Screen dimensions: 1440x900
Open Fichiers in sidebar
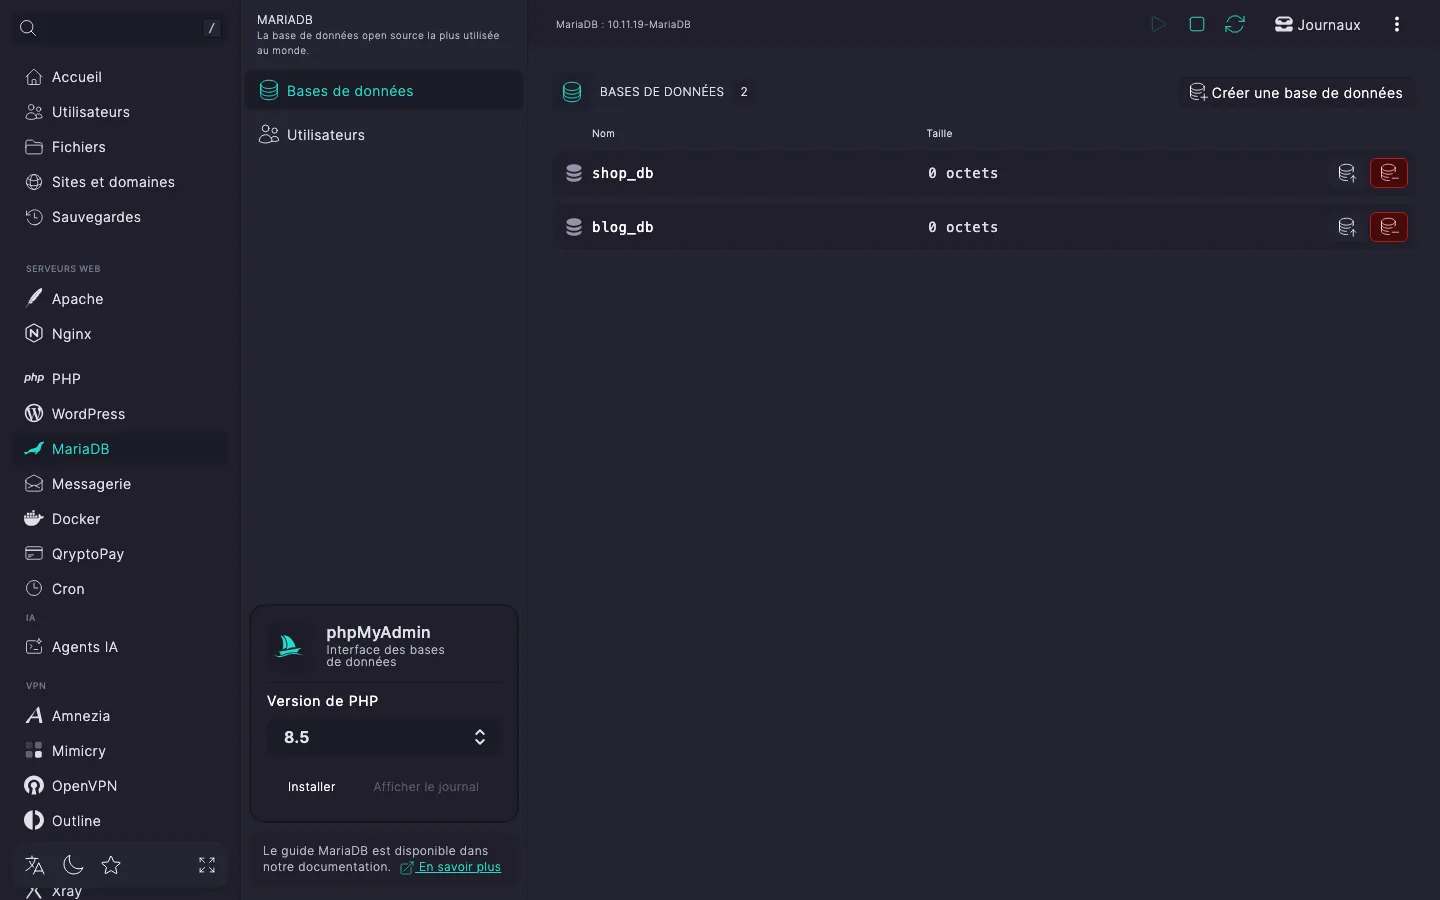point(120,147)
